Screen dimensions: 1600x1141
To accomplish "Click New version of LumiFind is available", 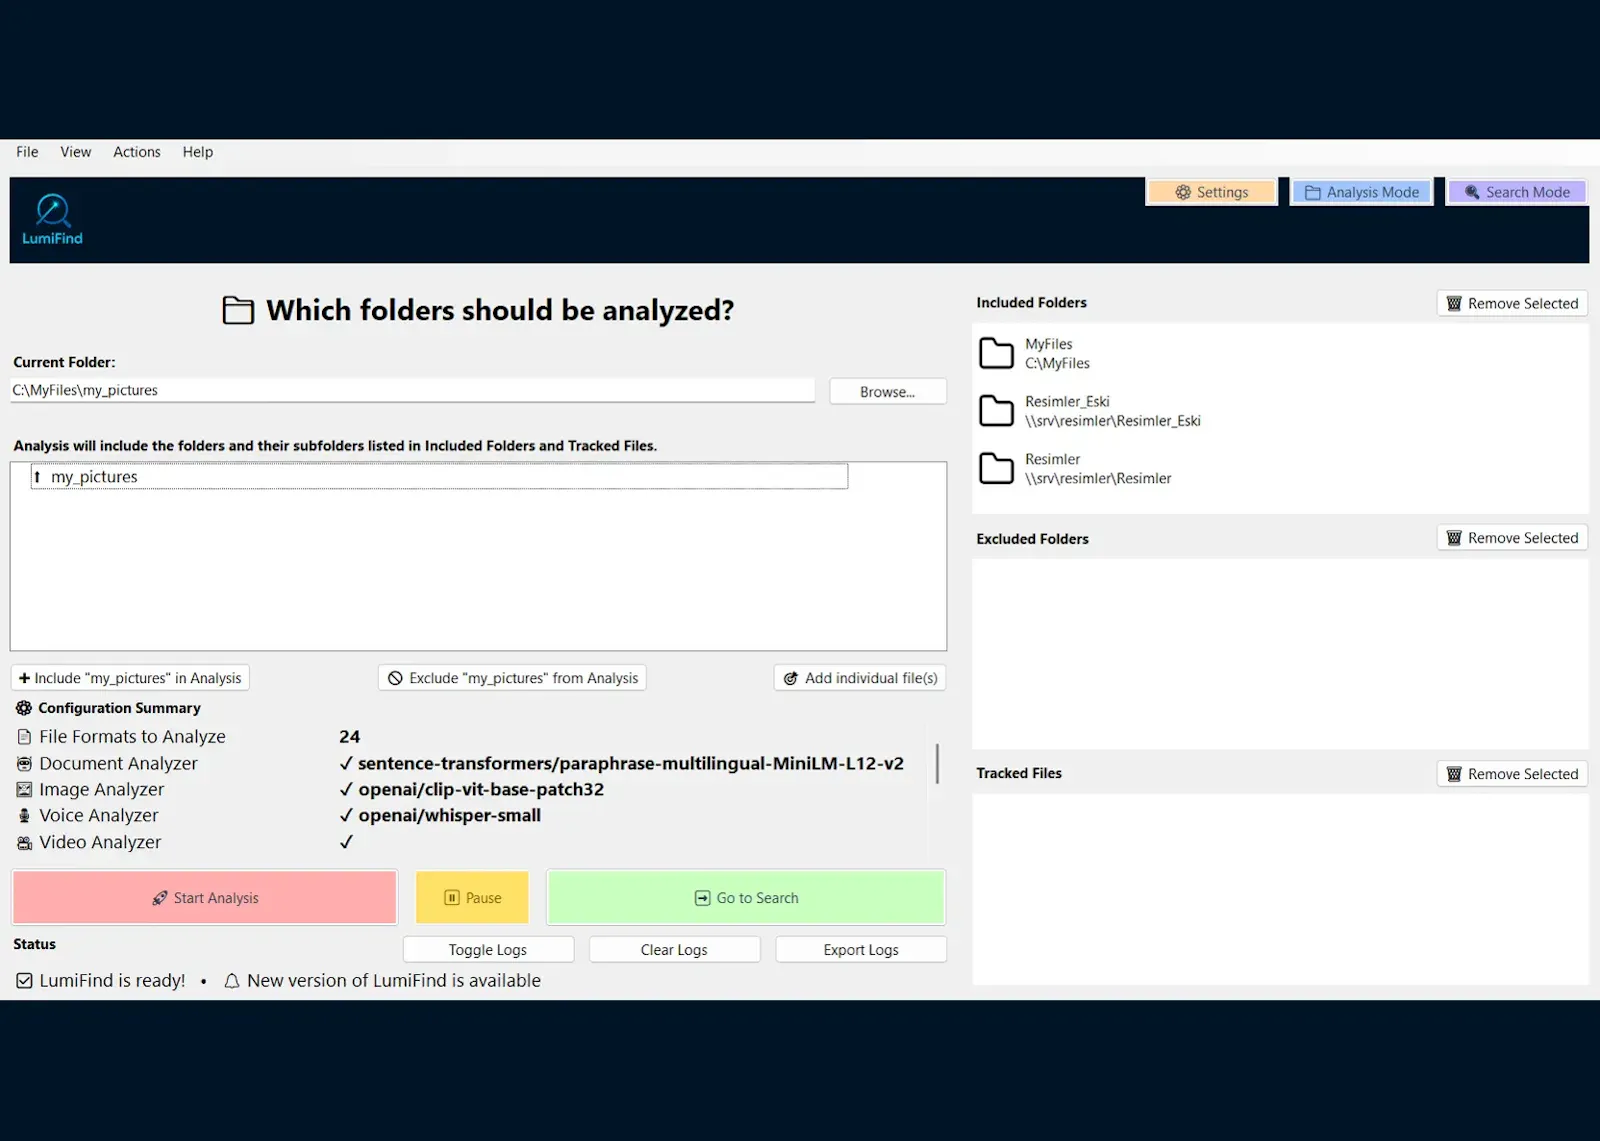I will [x=394, y=981].
